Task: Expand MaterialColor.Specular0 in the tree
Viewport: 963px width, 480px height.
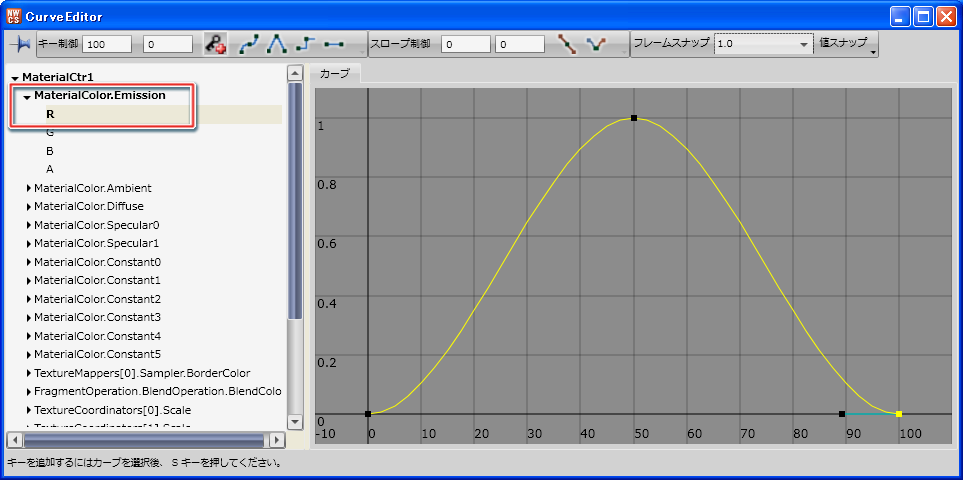Action: [x=27, y=225]
